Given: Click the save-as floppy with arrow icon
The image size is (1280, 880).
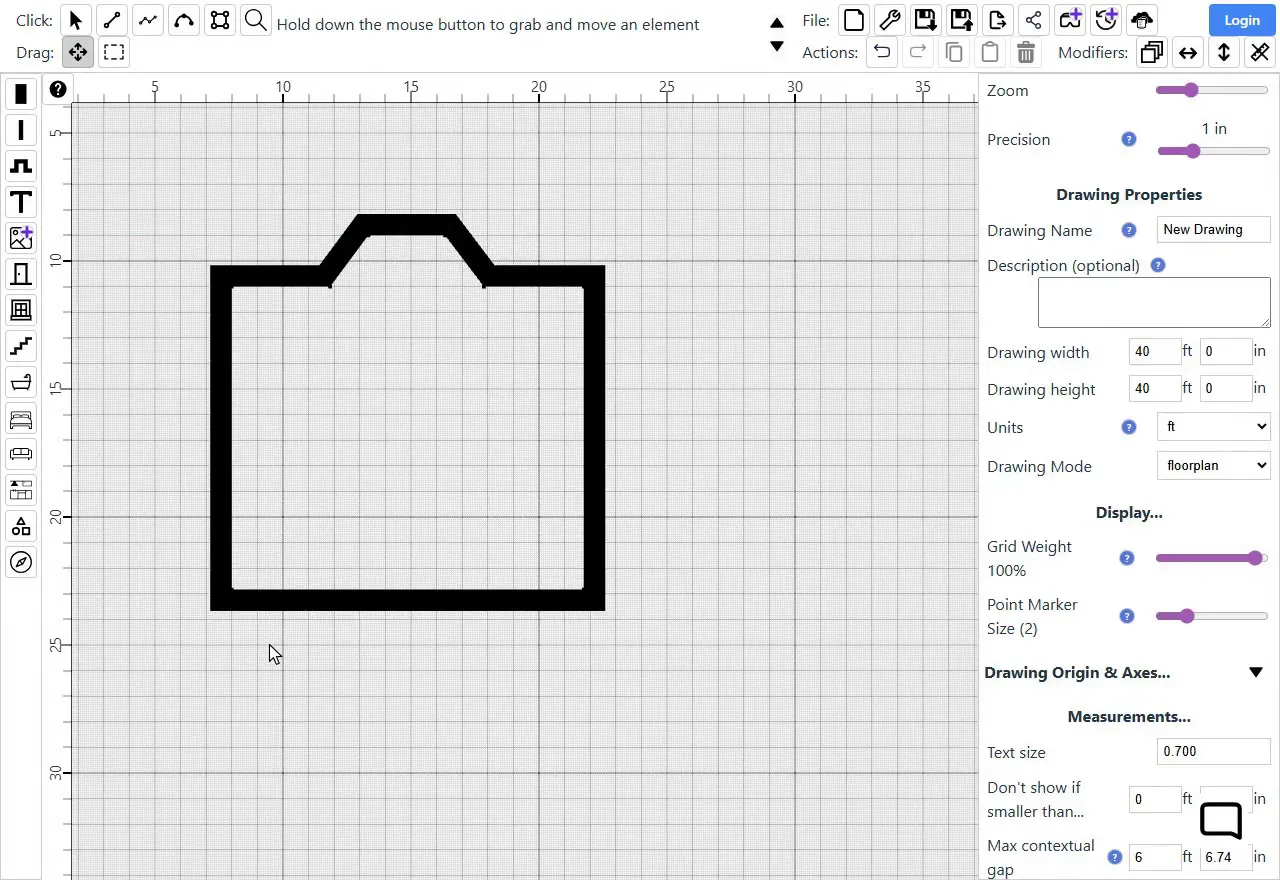Looking at the screenshot, I should [x=961, y=20].
